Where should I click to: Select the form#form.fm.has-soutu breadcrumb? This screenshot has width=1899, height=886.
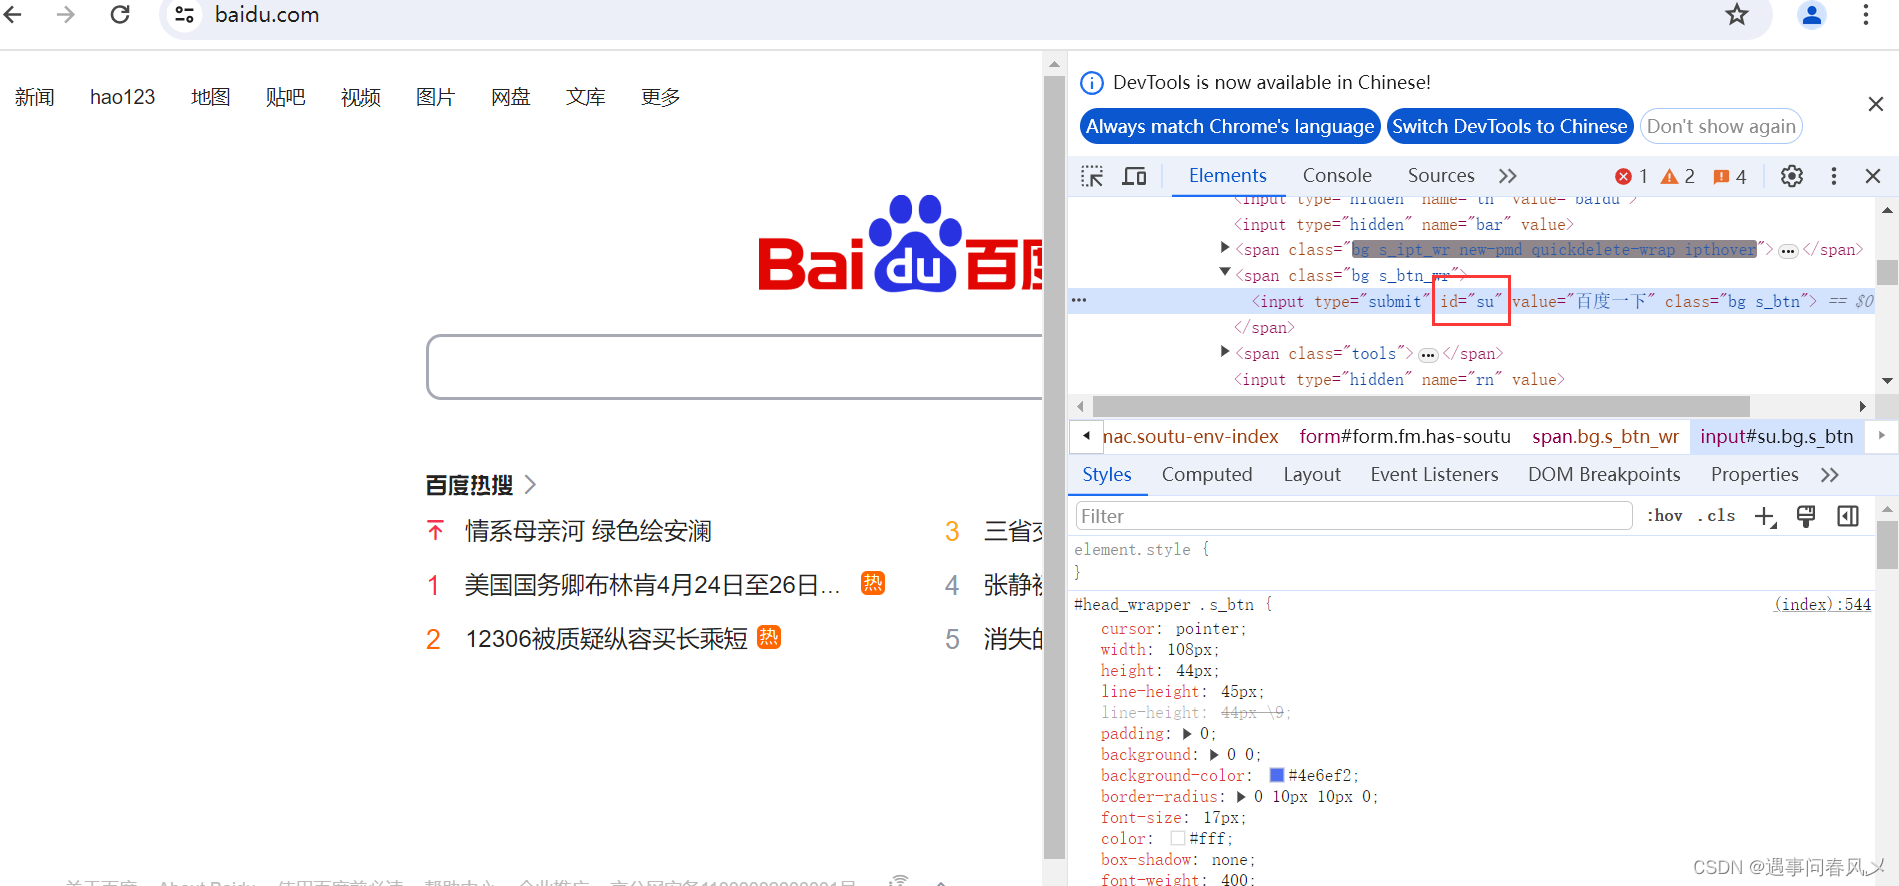(x=1405, y=436)
